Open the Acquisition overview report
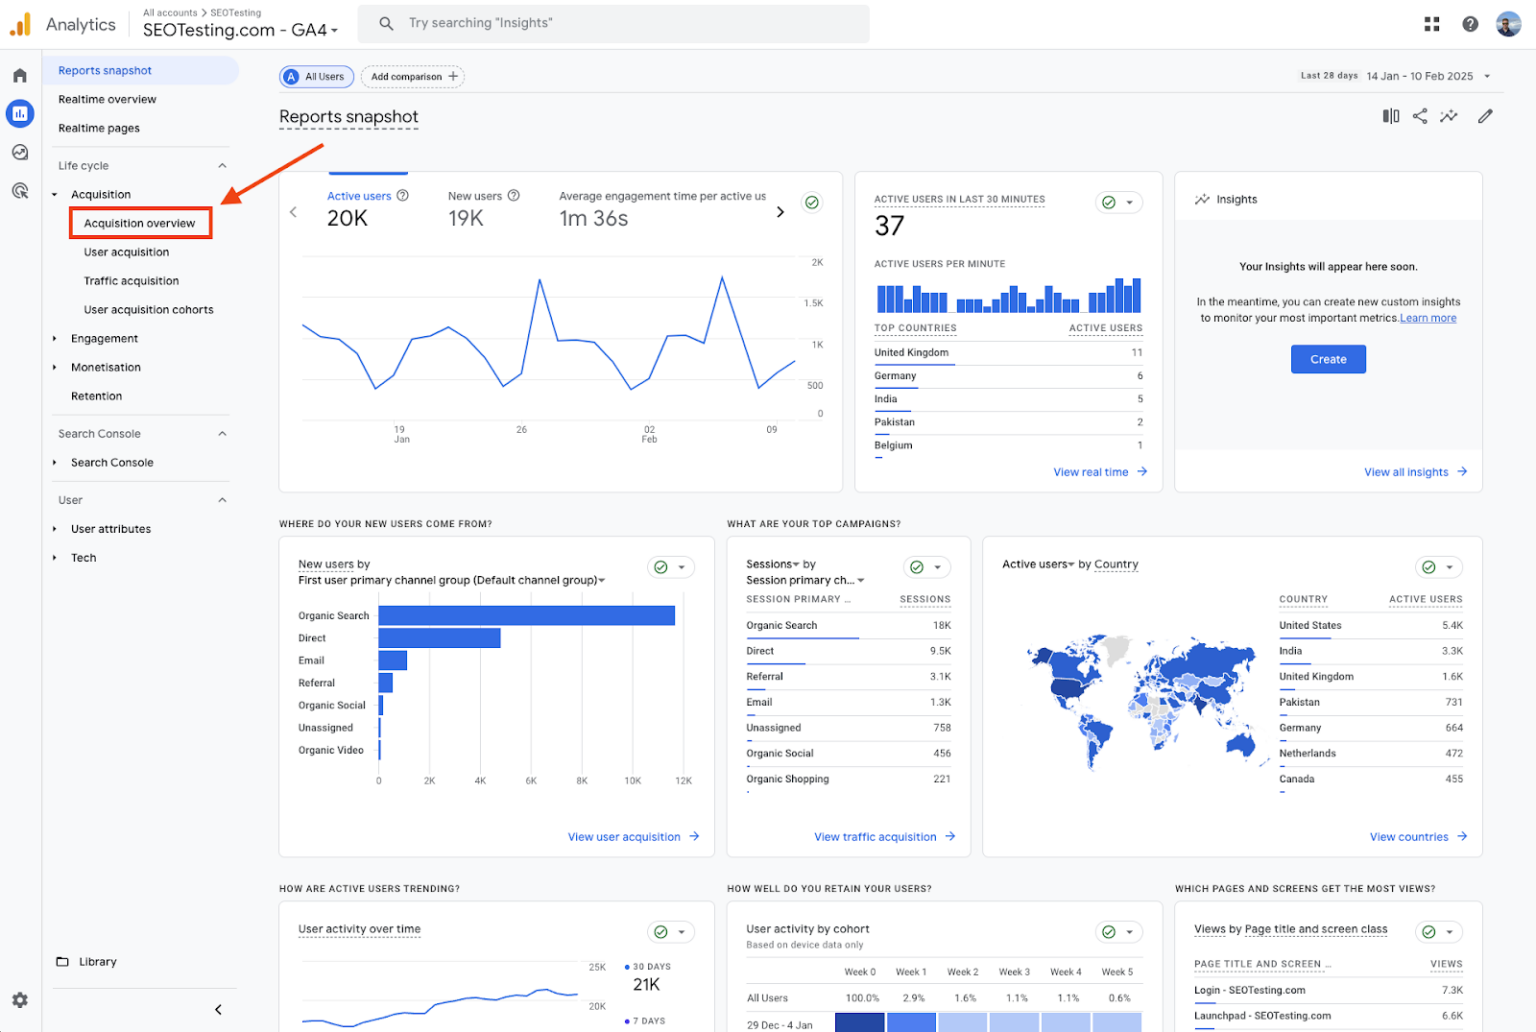Viewport: 1536px width, 1032px height. coord(140,222)
